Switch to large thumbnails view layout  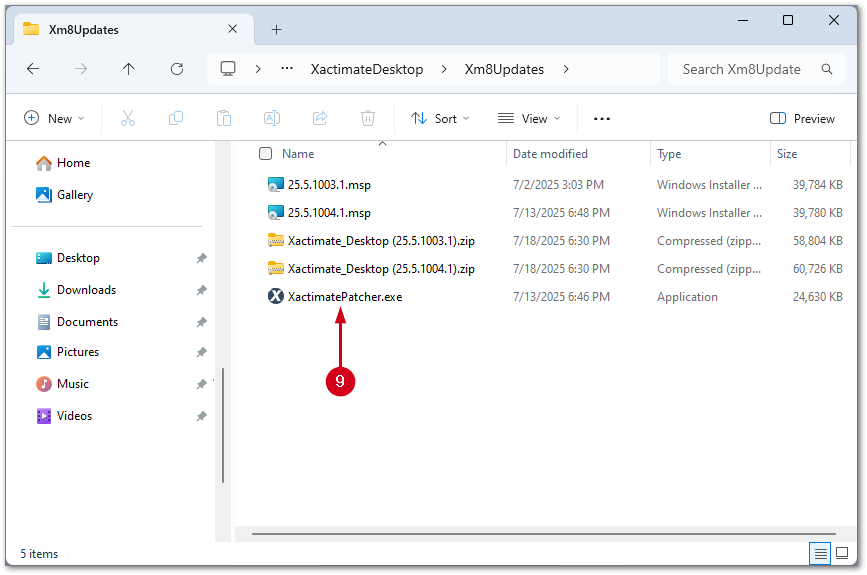[842, 553]
